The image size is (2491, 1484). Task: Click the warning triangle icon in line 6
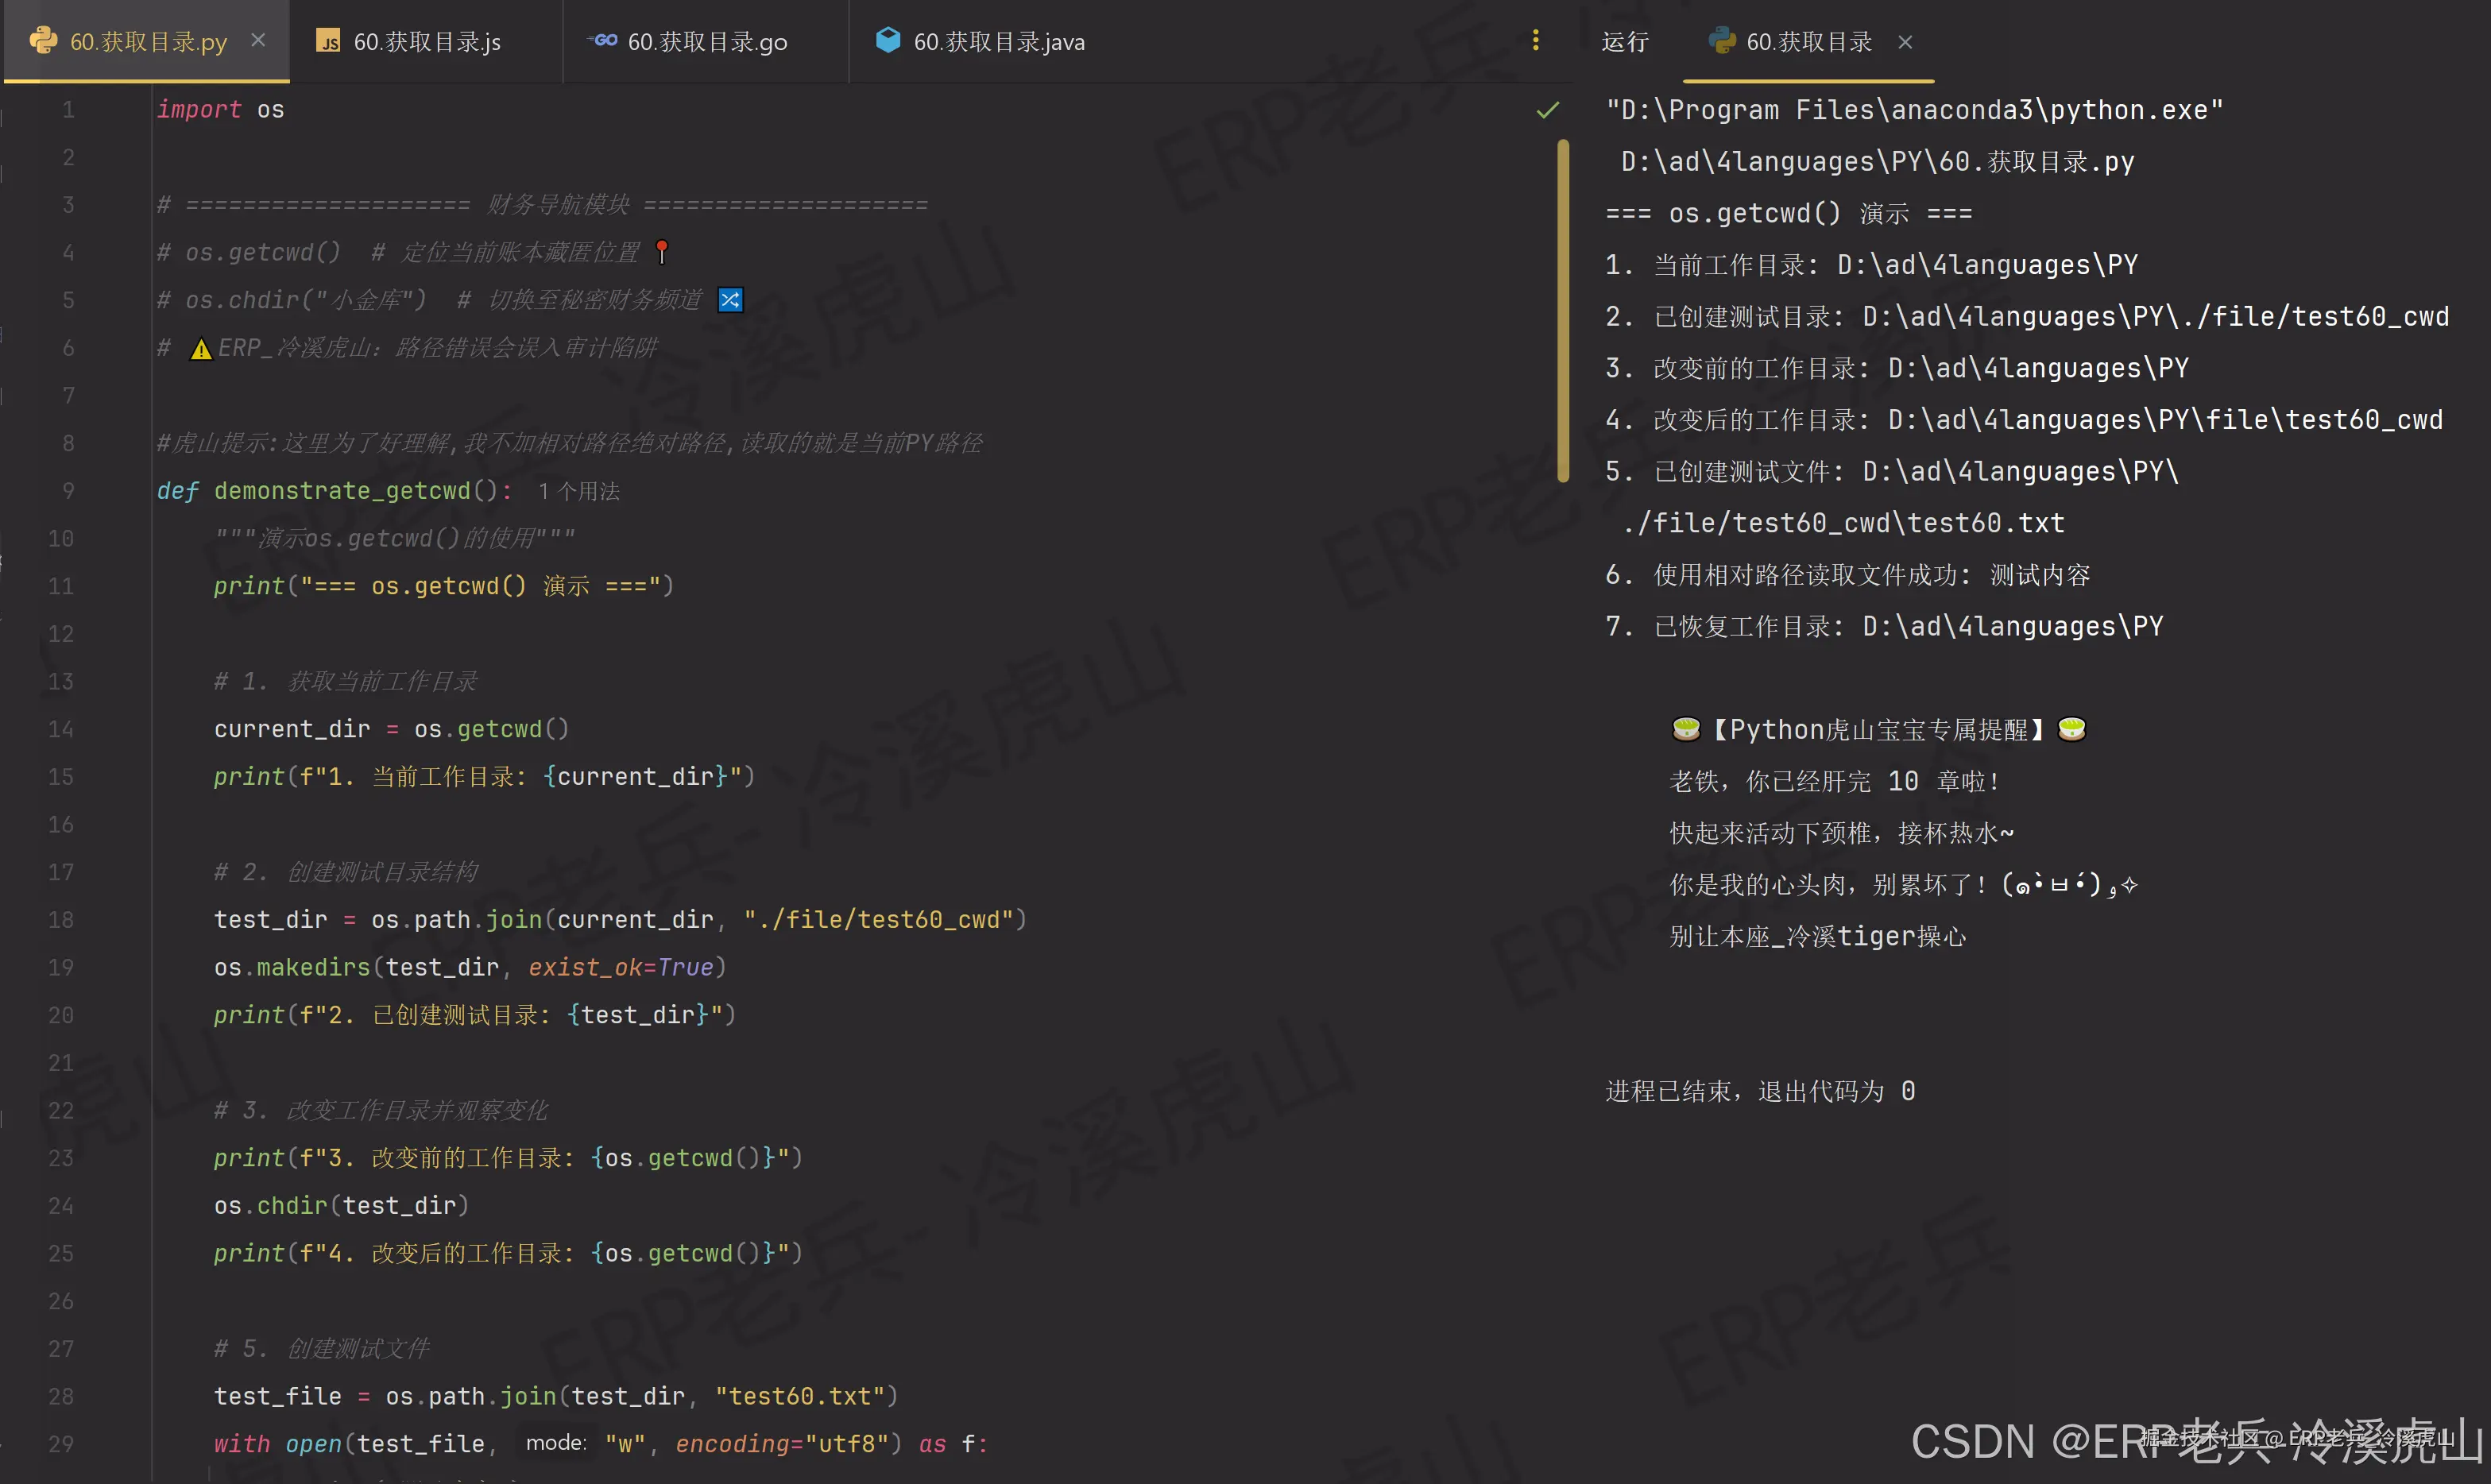pyautogui.click(x=201, y=348)
